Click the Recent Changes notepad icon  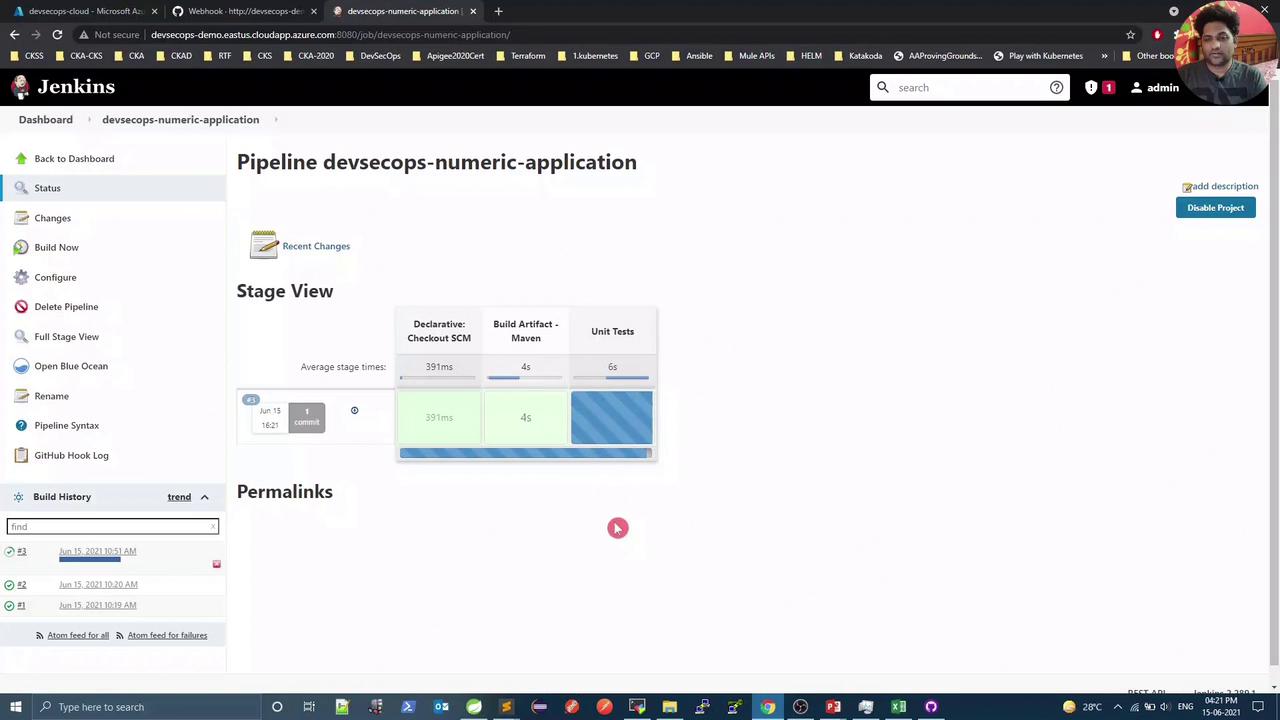click(264, 245)
